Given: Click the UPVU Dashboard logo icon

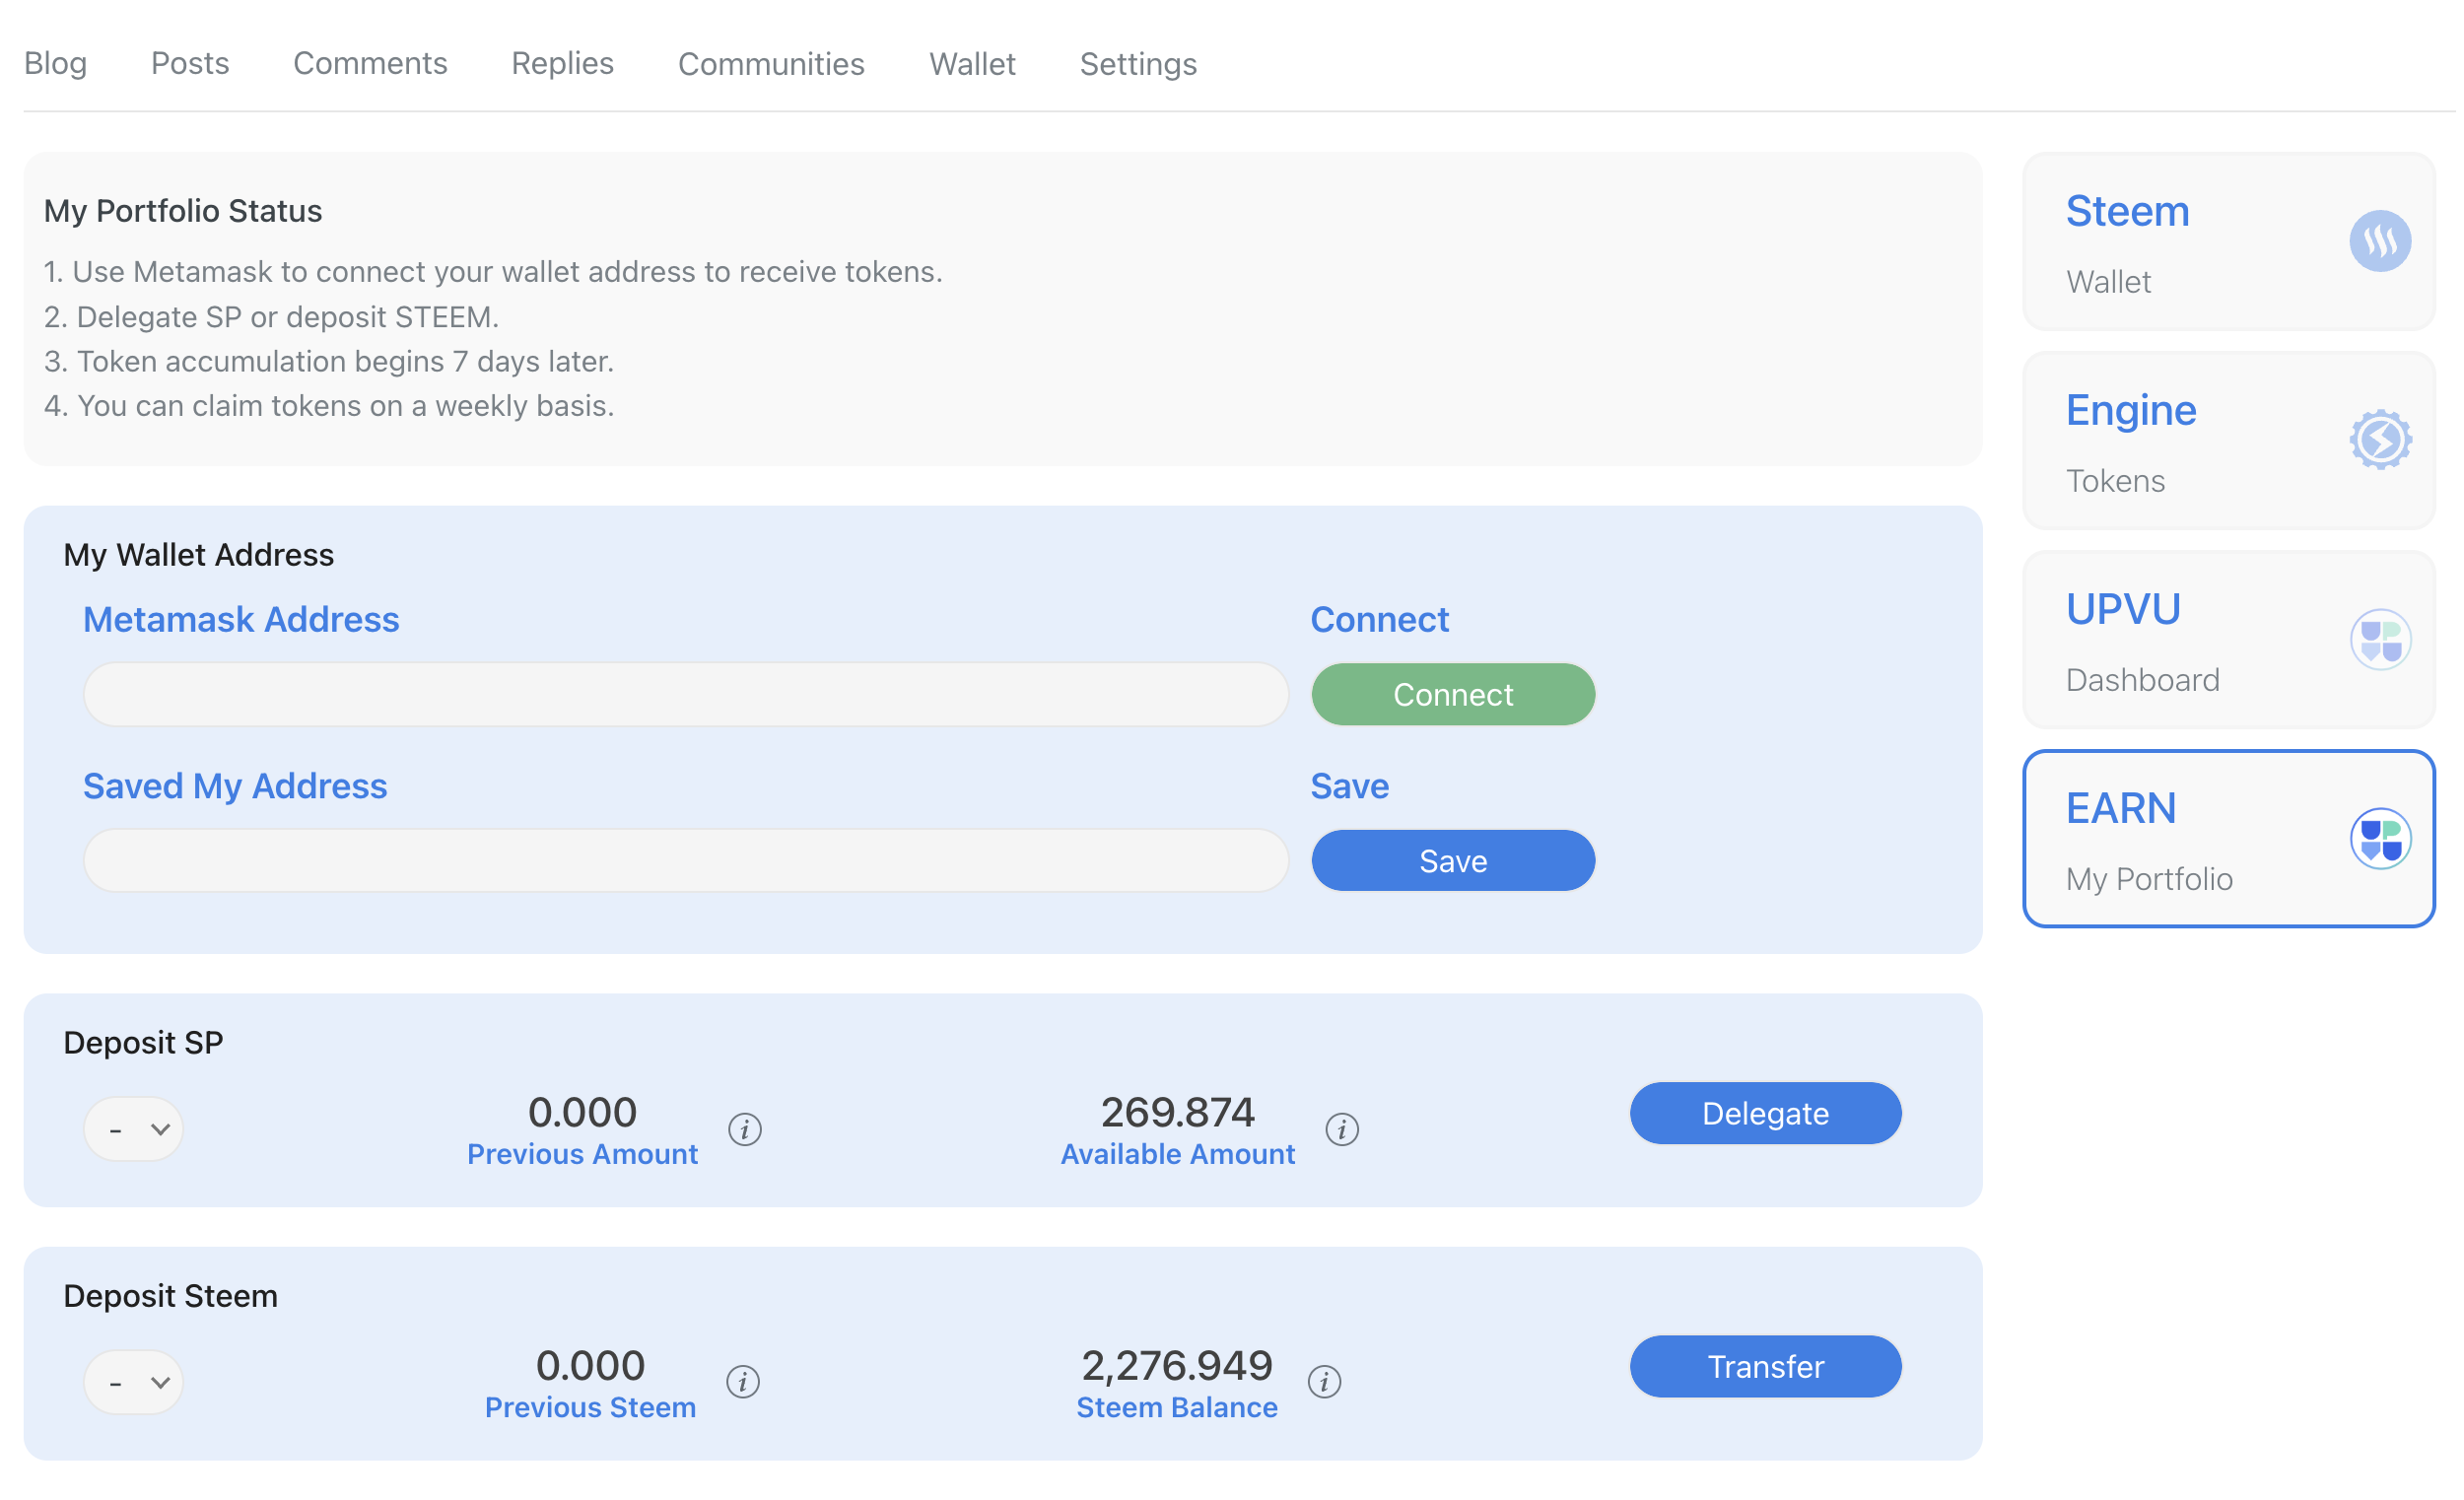Looking at the screenshot, I should click(2379, 639).
